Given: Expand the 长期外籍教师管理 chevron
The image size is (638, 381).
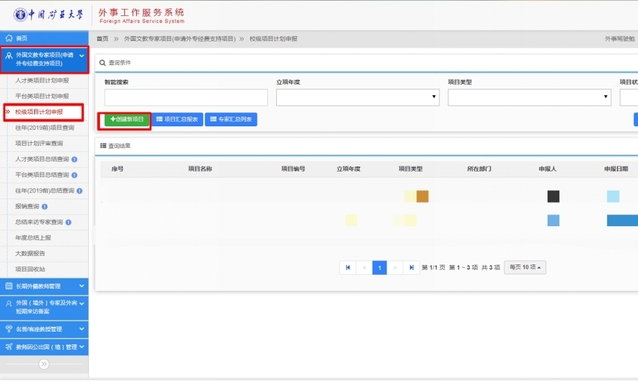Looking at the screenshot, I should click(82, 286).
